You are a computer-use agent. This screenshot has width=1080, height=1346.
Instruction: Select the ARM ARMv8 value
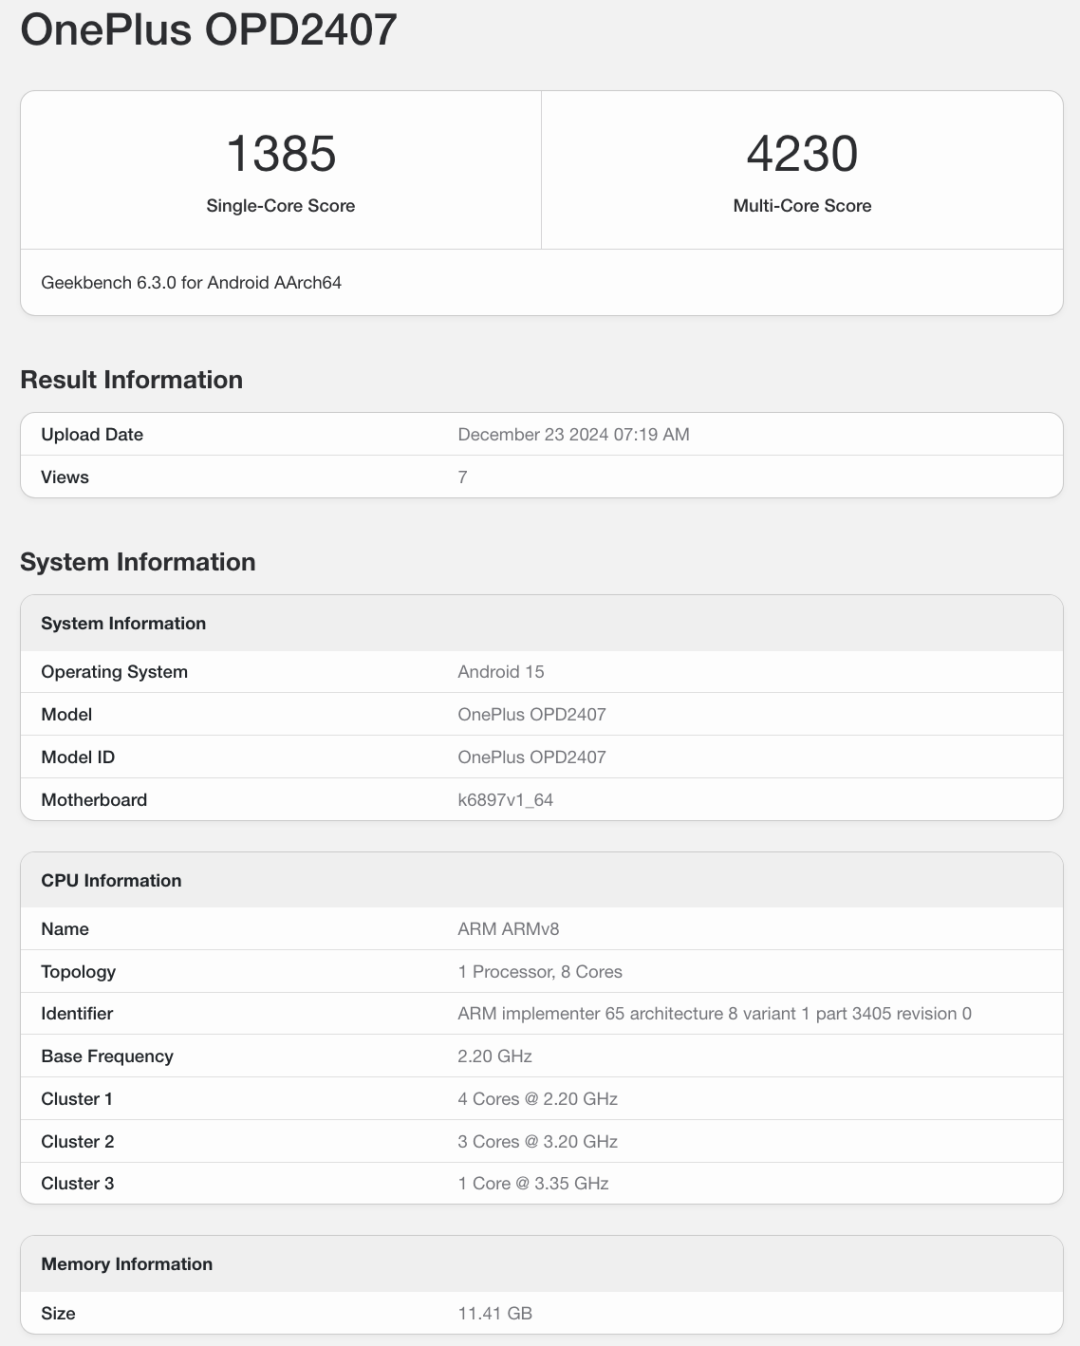(x=508, y=929)
